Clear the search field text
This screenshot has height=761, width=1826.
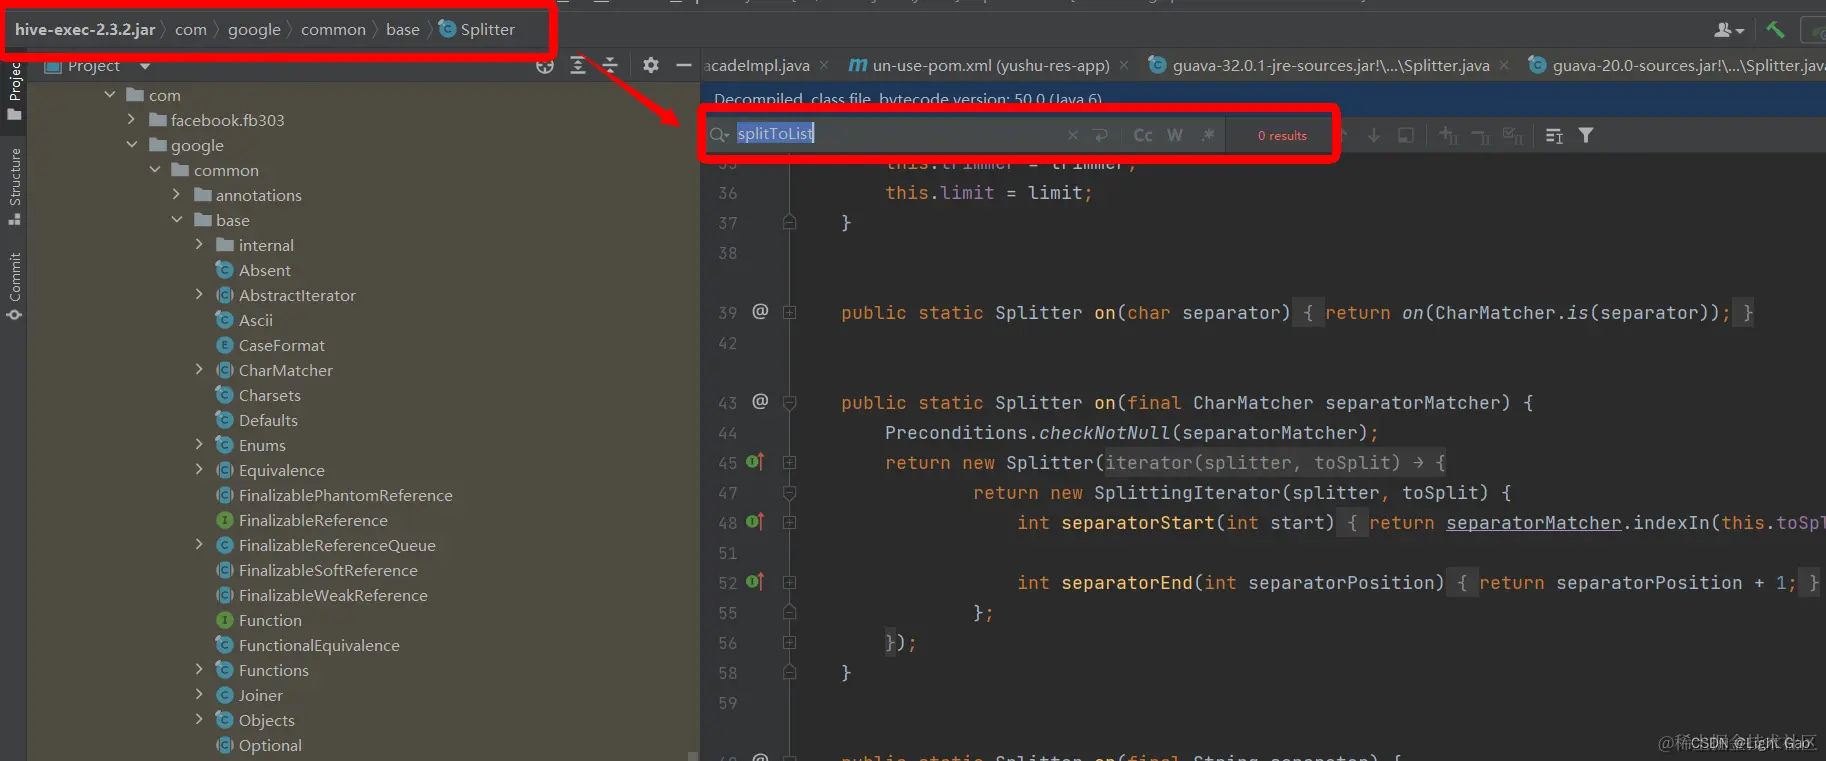click(x=1073, y=135)
